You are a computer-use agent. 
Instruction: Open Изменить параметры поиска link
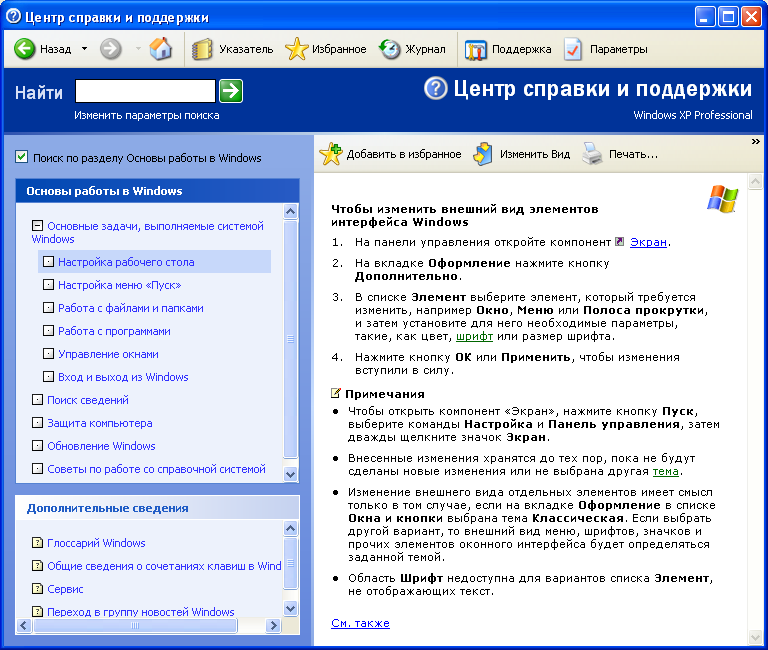click(146, 116)
